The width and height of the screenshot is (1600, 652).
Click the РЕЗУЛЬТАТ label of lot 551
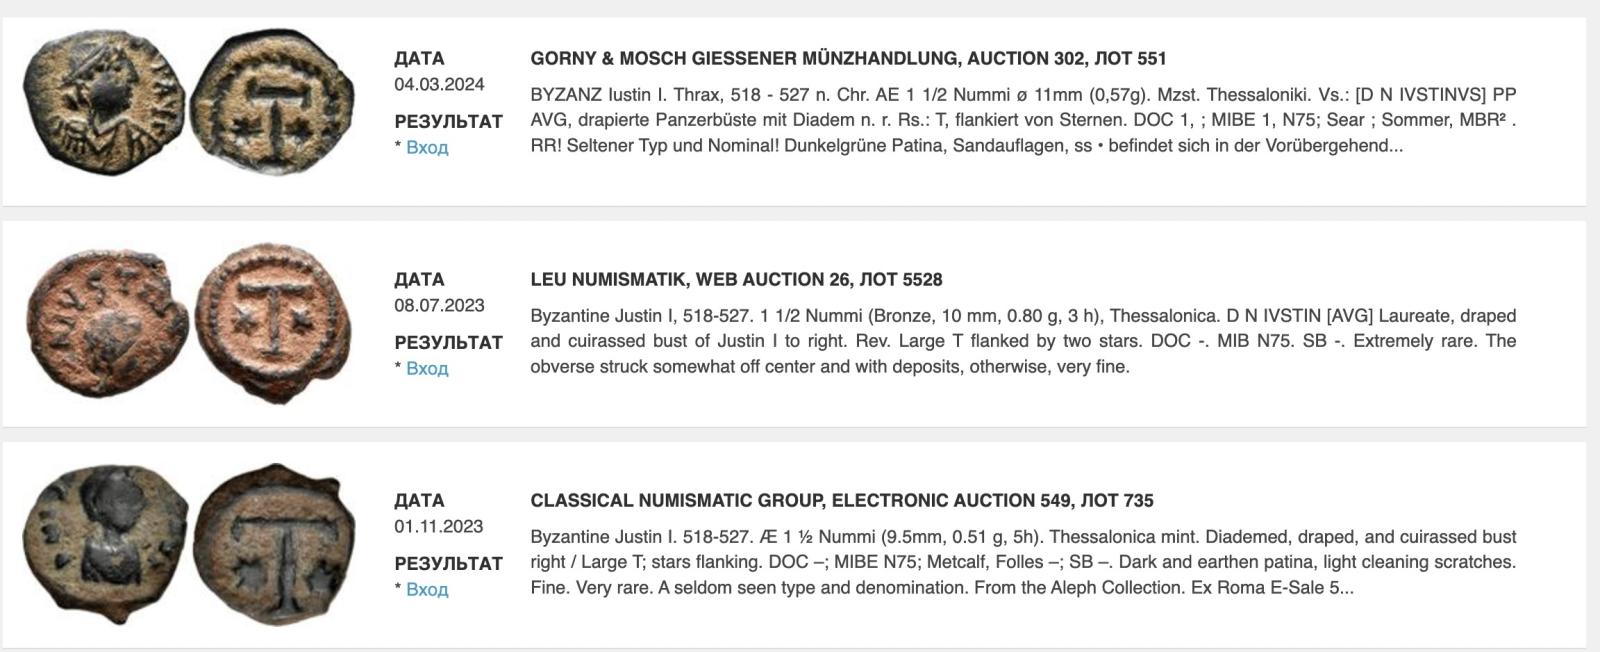click(x=448, y=121)
